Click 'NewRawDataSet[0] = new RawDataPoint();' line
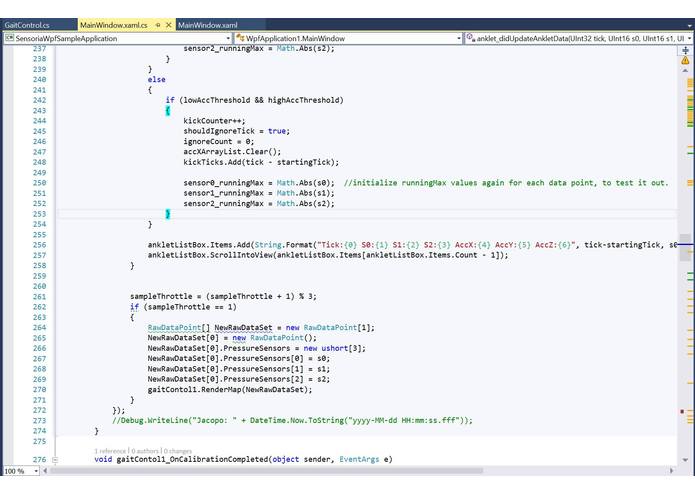 232,338
